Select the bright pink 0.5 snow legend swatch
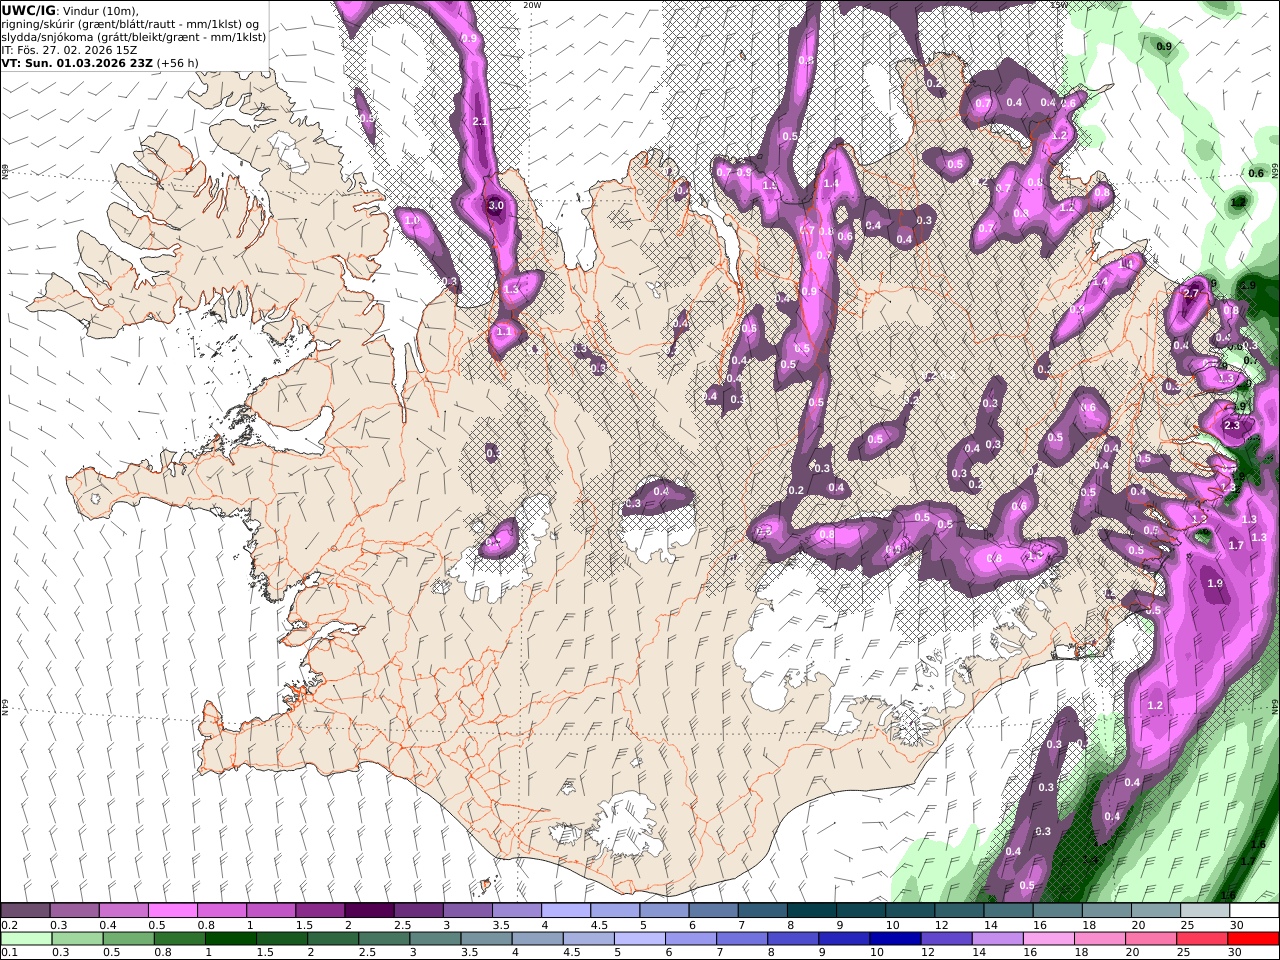This screenshot has height=960, width=1280. click(x=172, y=911)
